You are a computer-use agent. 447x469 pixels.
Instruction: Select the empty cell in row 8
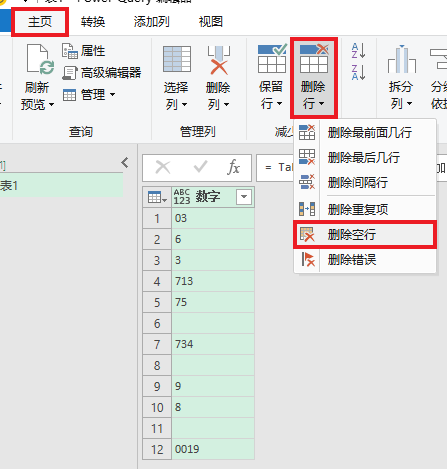213,365
